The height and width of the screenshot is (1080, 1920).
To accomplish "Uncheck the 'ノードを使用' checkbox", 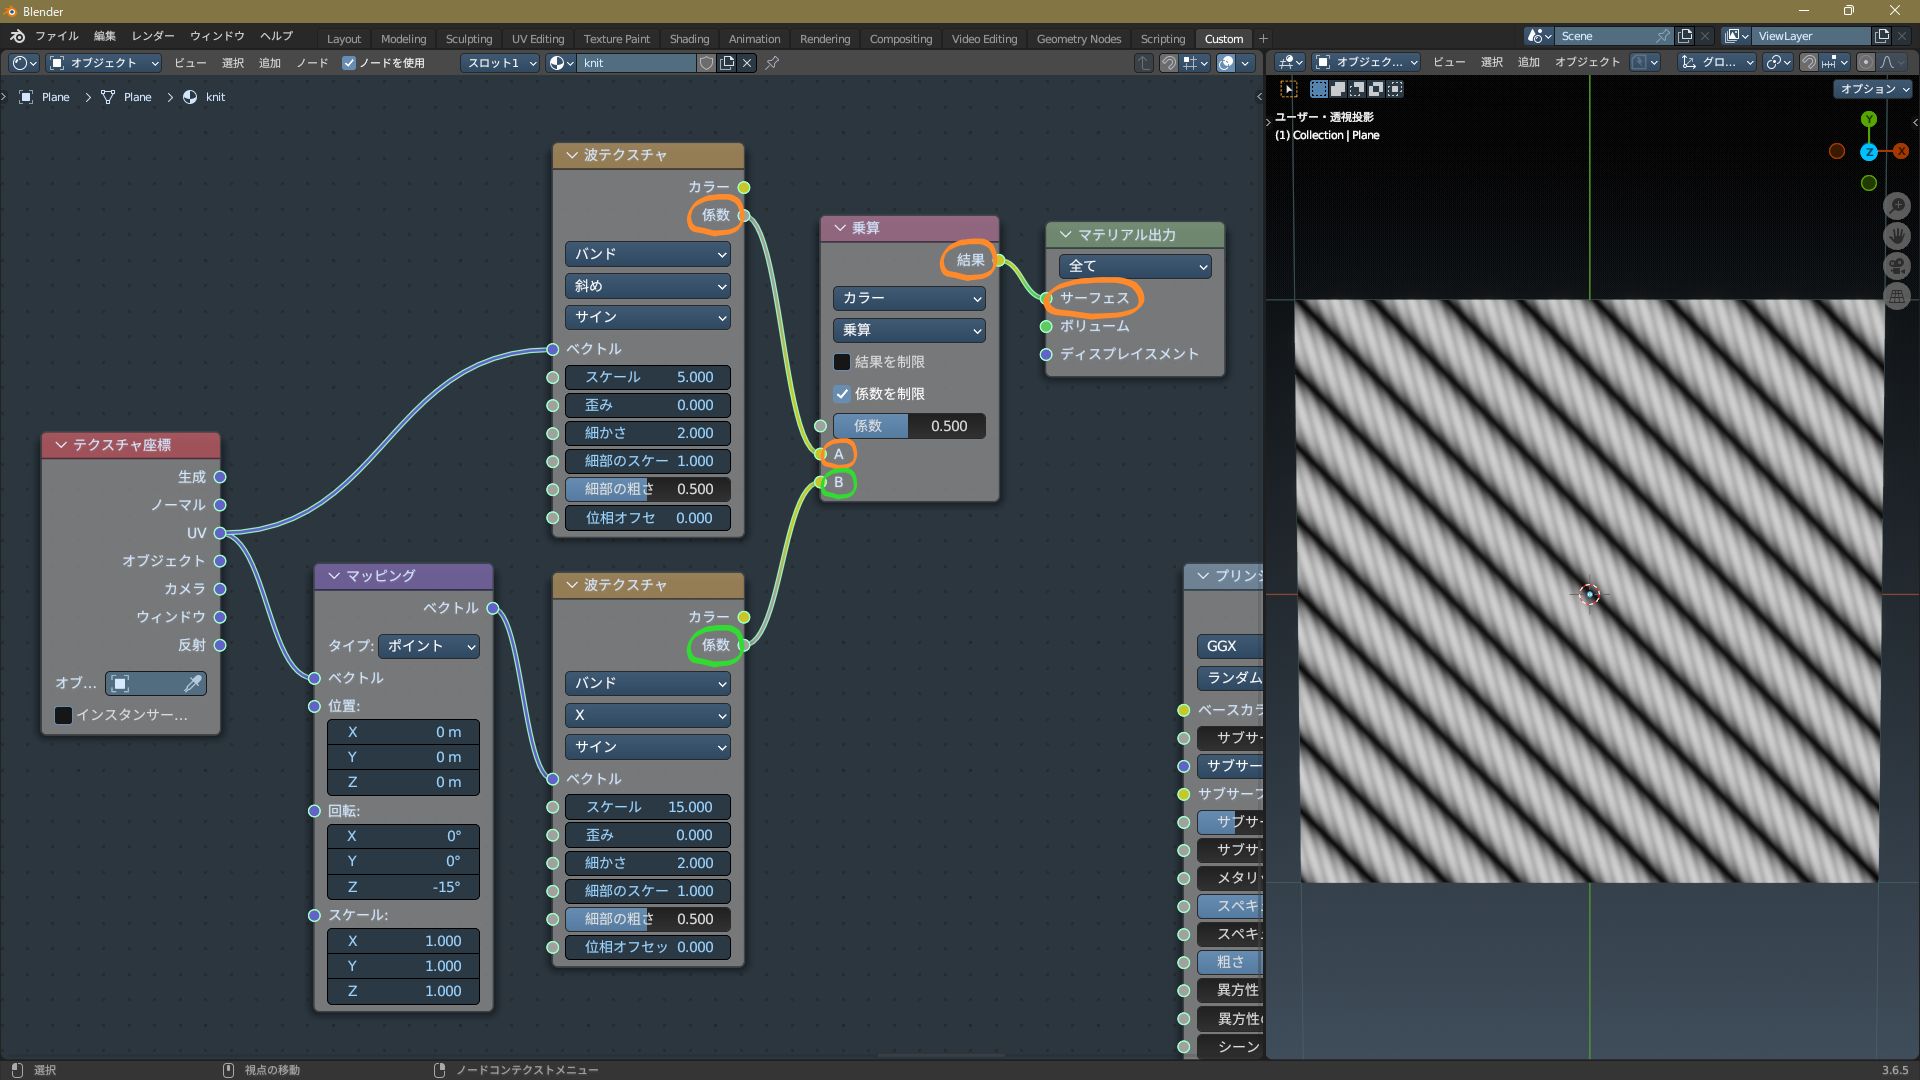I will [349, 63].
